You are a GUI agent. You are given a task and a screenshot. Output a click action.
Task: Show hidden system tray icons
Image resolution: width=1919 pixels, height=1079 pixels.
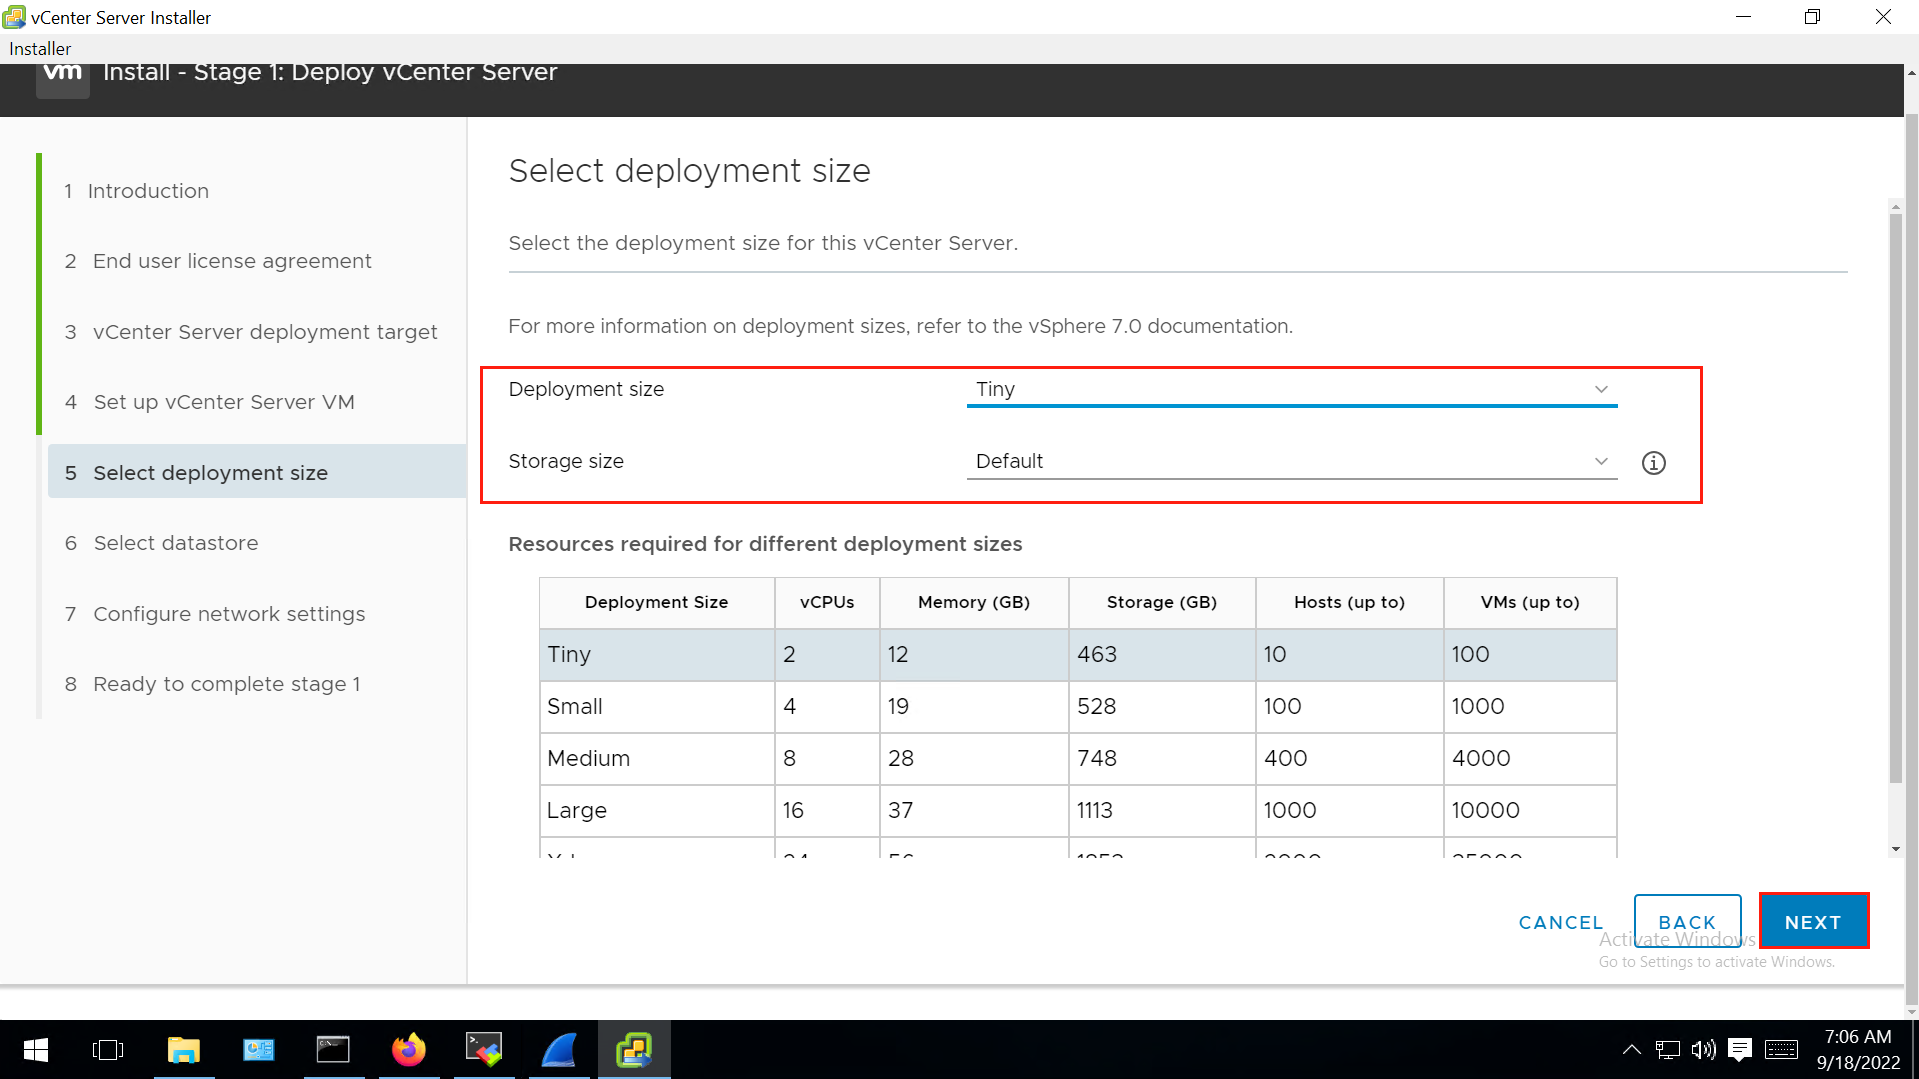(1631, 1050)
